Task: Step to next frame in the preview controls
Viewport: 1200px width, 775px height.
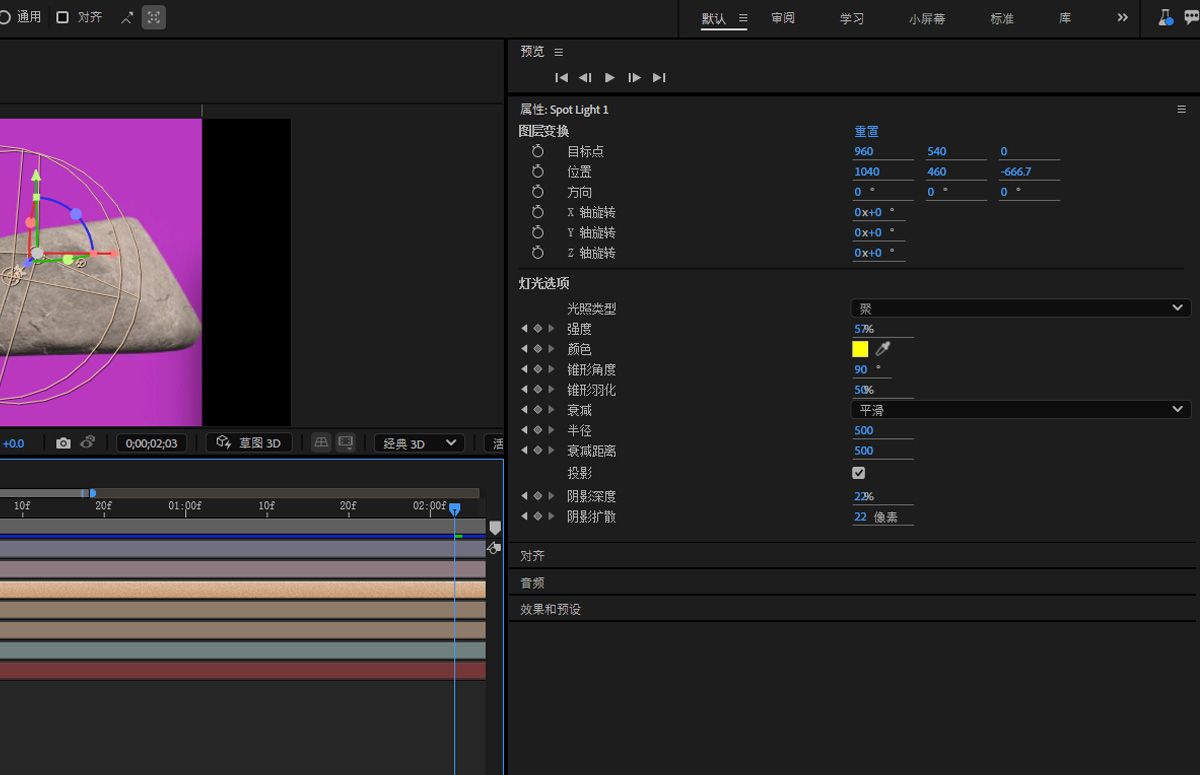Action: (x=634, y=78)
